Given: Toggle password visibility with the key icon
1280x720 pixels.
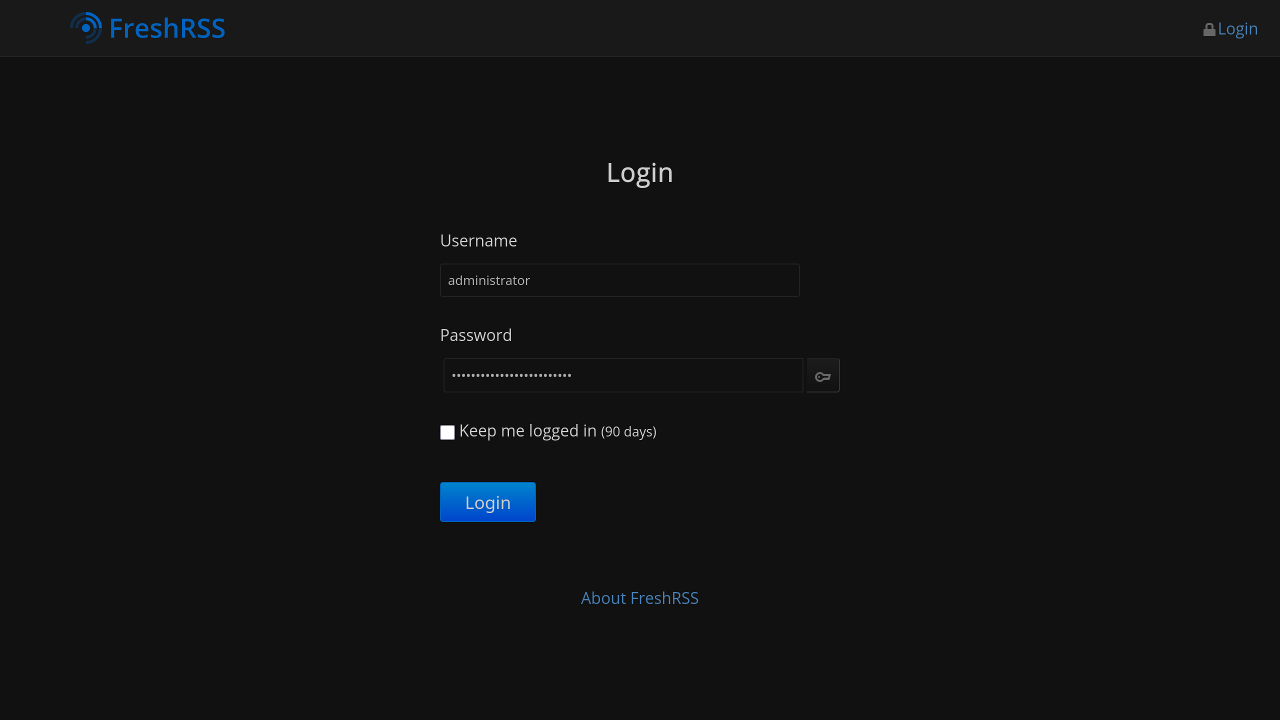Looking at the screenshot, I should [x=822, y=375].
